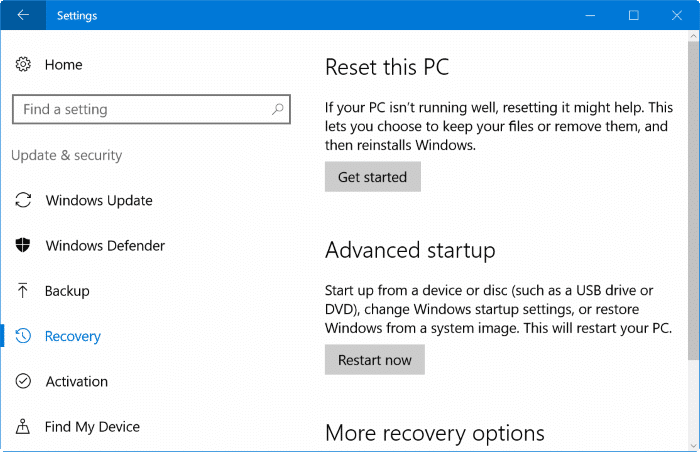Viewport: 700px width, 452px height.
Task: Click the Activation checkmark circle icon
Action: (23, 381)
